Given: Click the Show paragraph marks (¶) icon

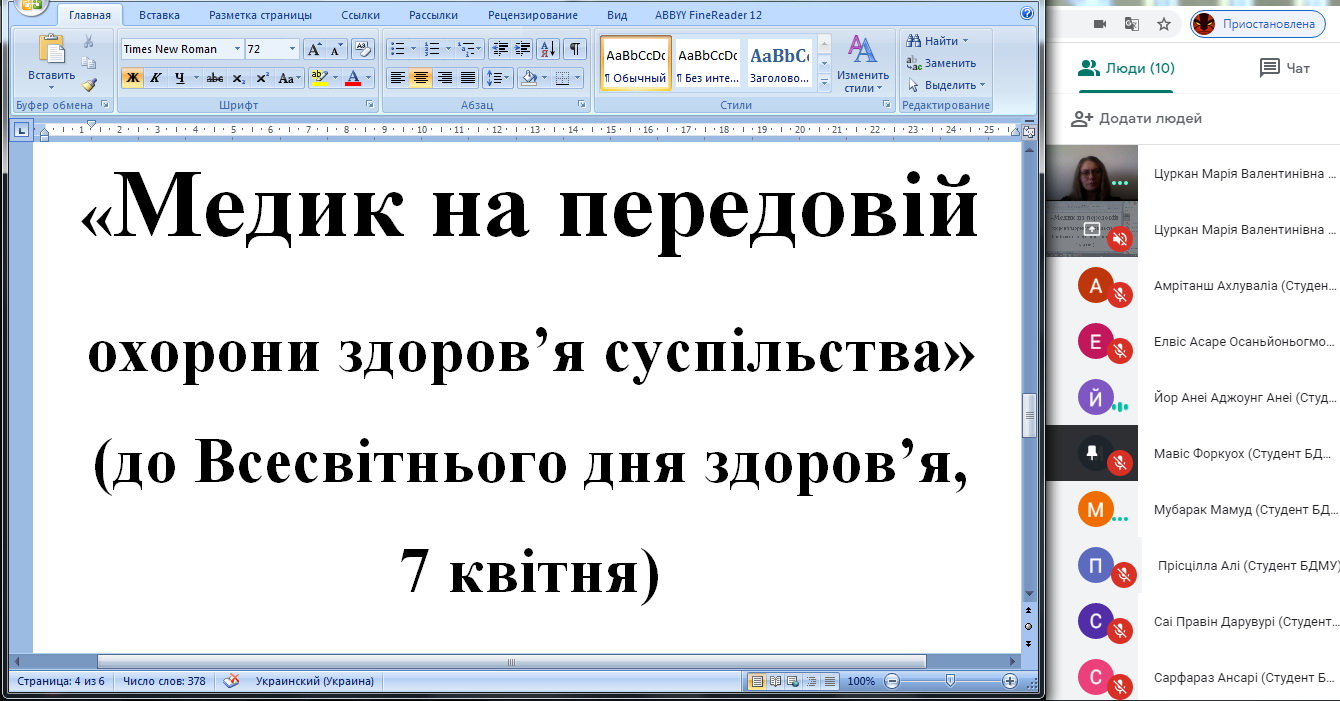Looking at the screenshot, I should point(575,49).
